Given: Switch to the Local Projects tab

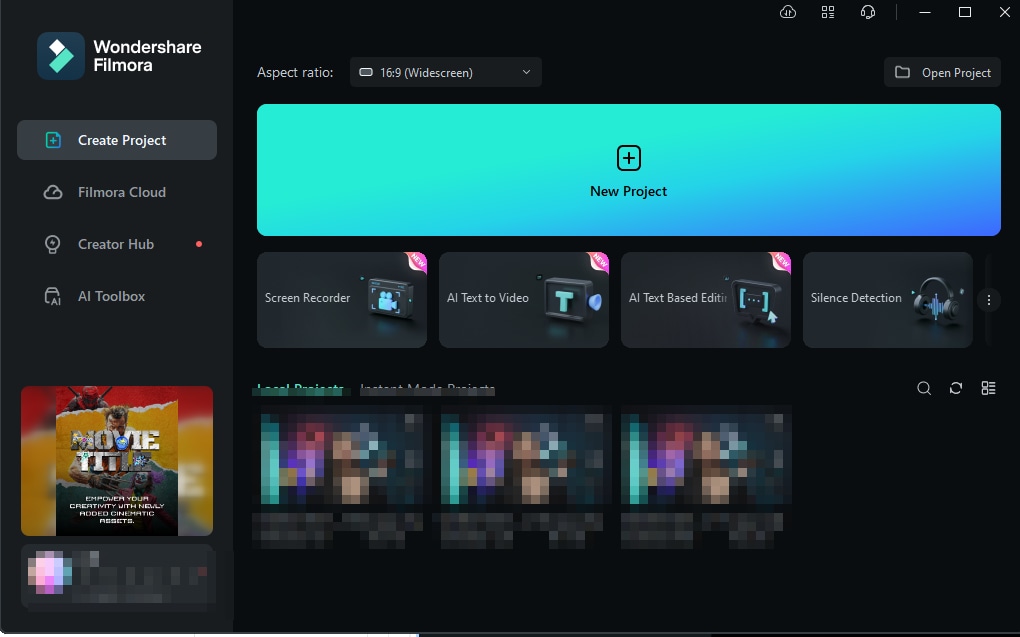Looking at the screenshot, I should [300, 390].
